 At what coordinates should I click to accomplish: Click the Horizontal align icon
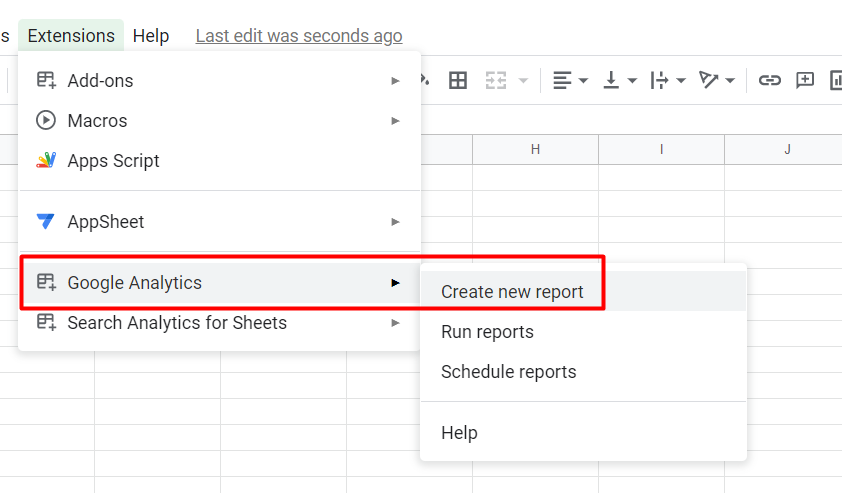tap(562, 81)
